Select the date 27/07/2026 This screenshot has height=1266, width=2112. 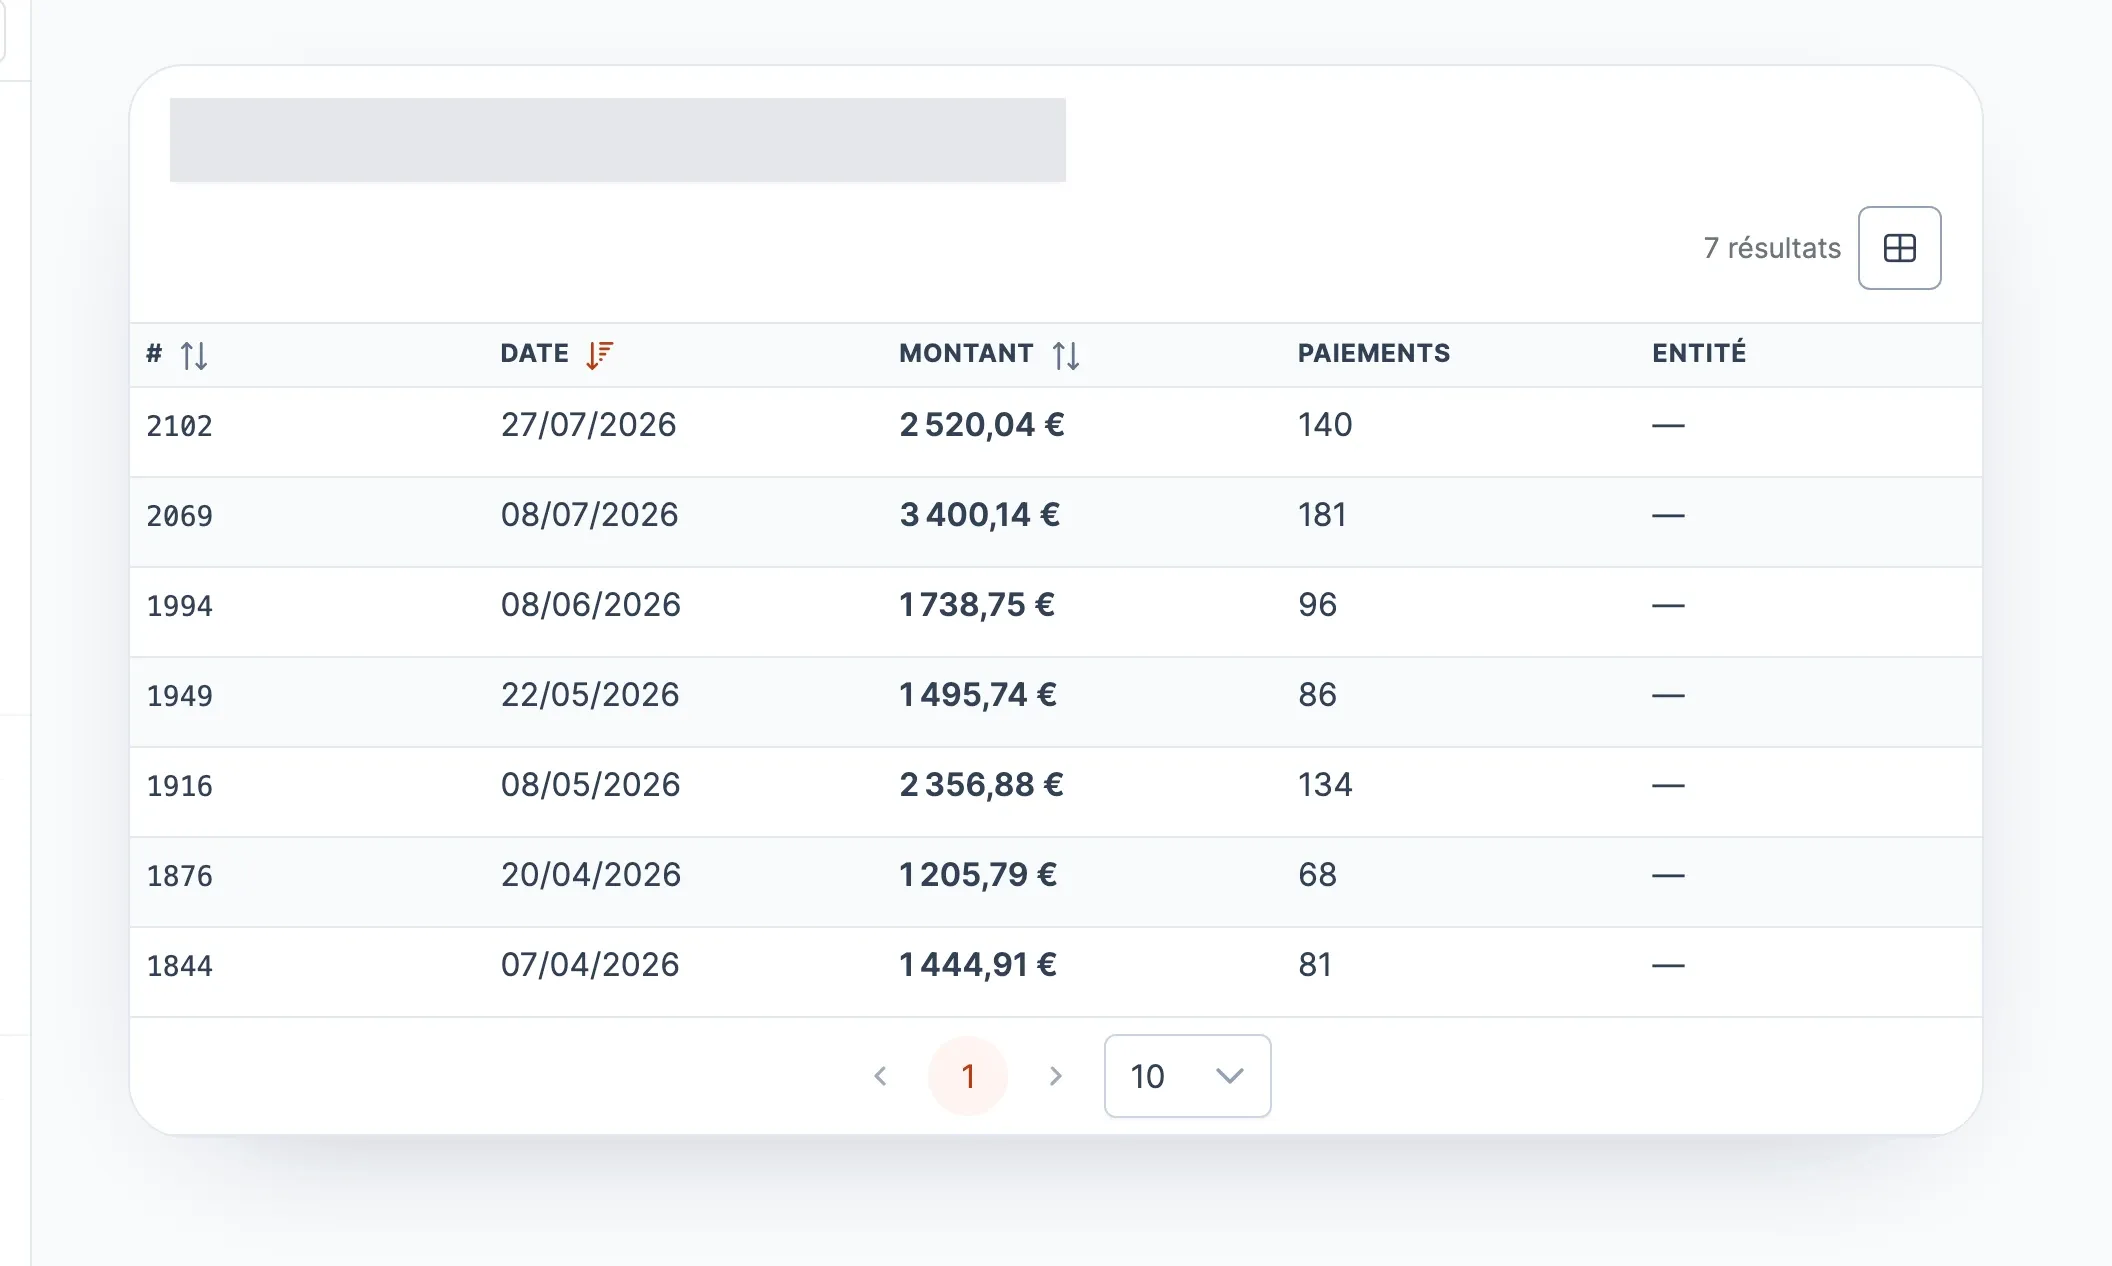coord(588,425)
